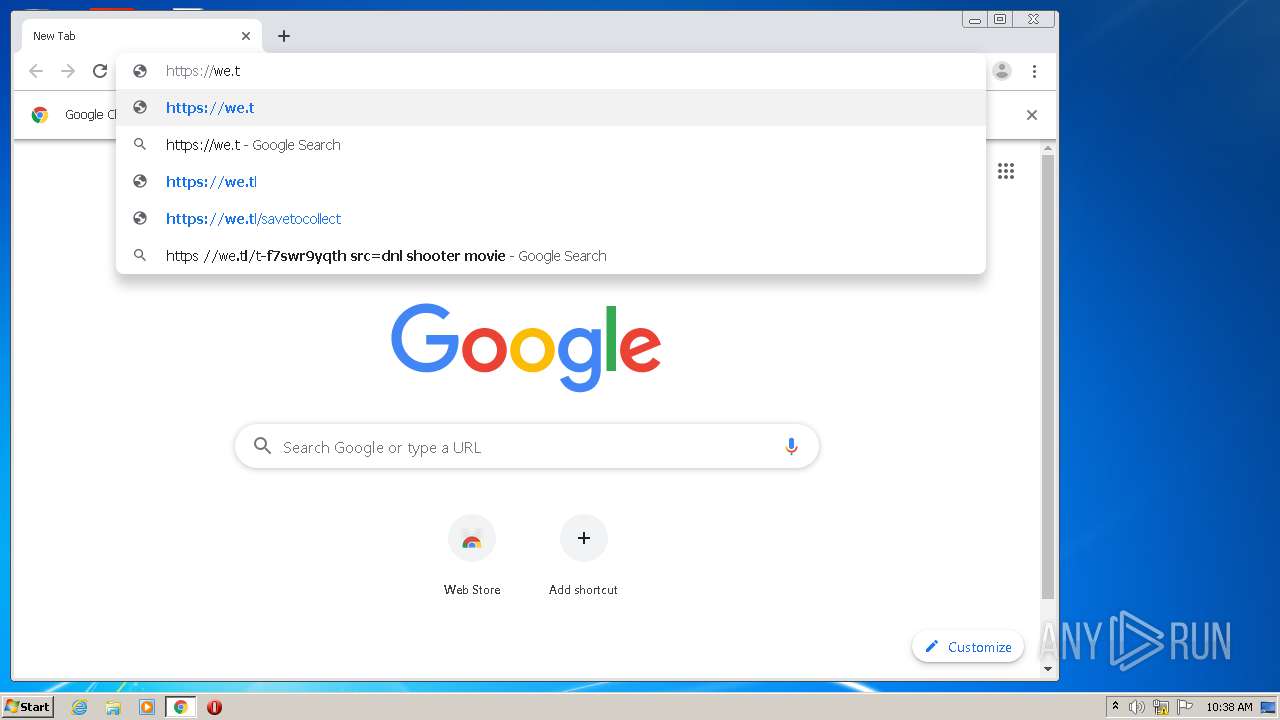Image resolution: width=1280 pixels, height=720 pixels.
Task: Click the Google logo
Action: click(526, 347)
